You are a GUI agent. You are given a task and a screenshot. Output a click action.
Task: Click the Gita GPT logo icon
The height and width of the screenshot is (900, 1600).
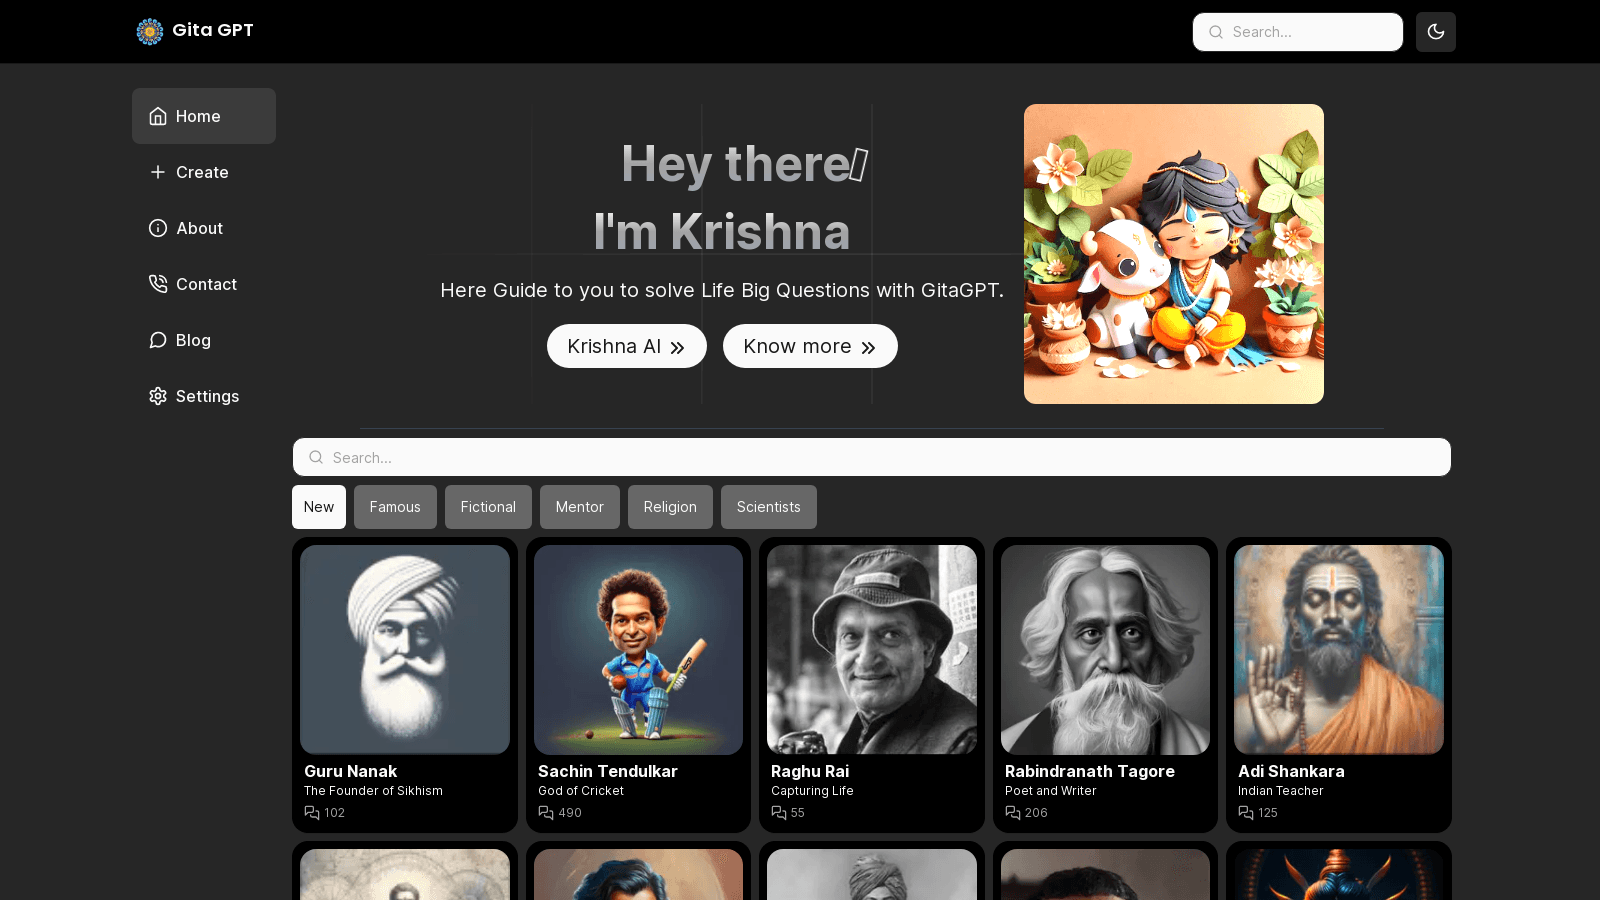(150, 31)
